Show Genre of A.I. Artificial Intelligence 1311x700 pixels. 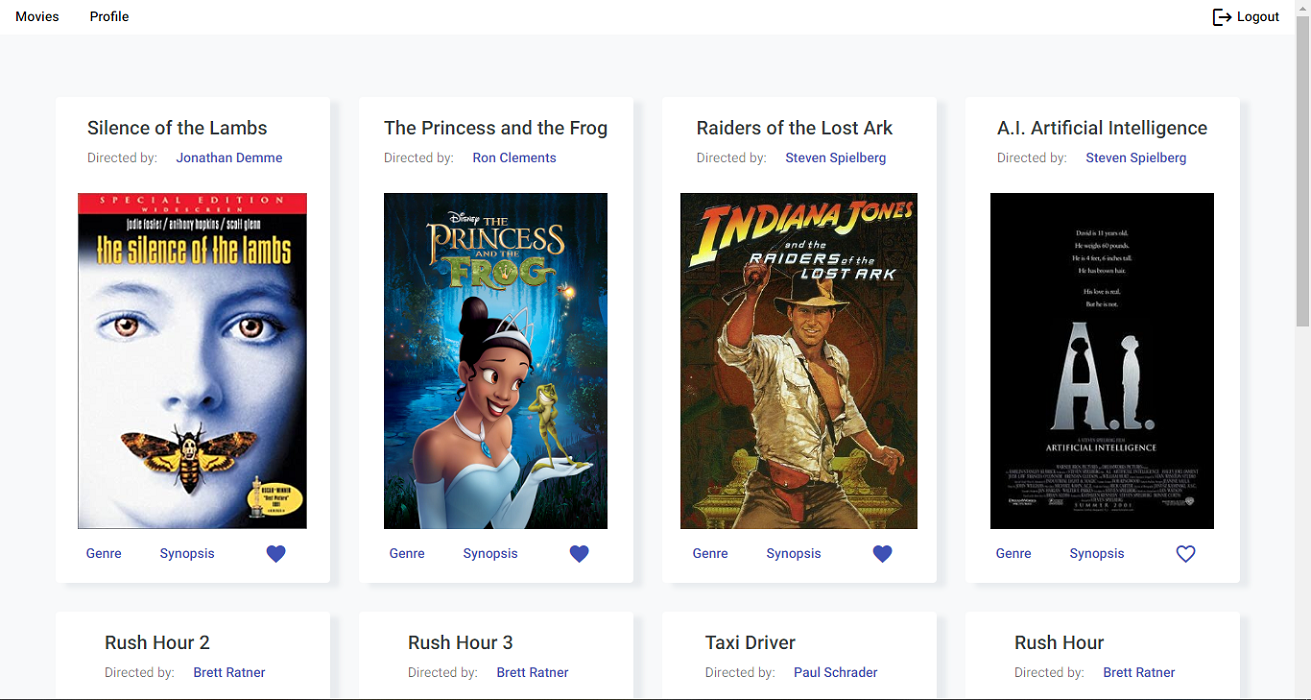click(1013, 554)
